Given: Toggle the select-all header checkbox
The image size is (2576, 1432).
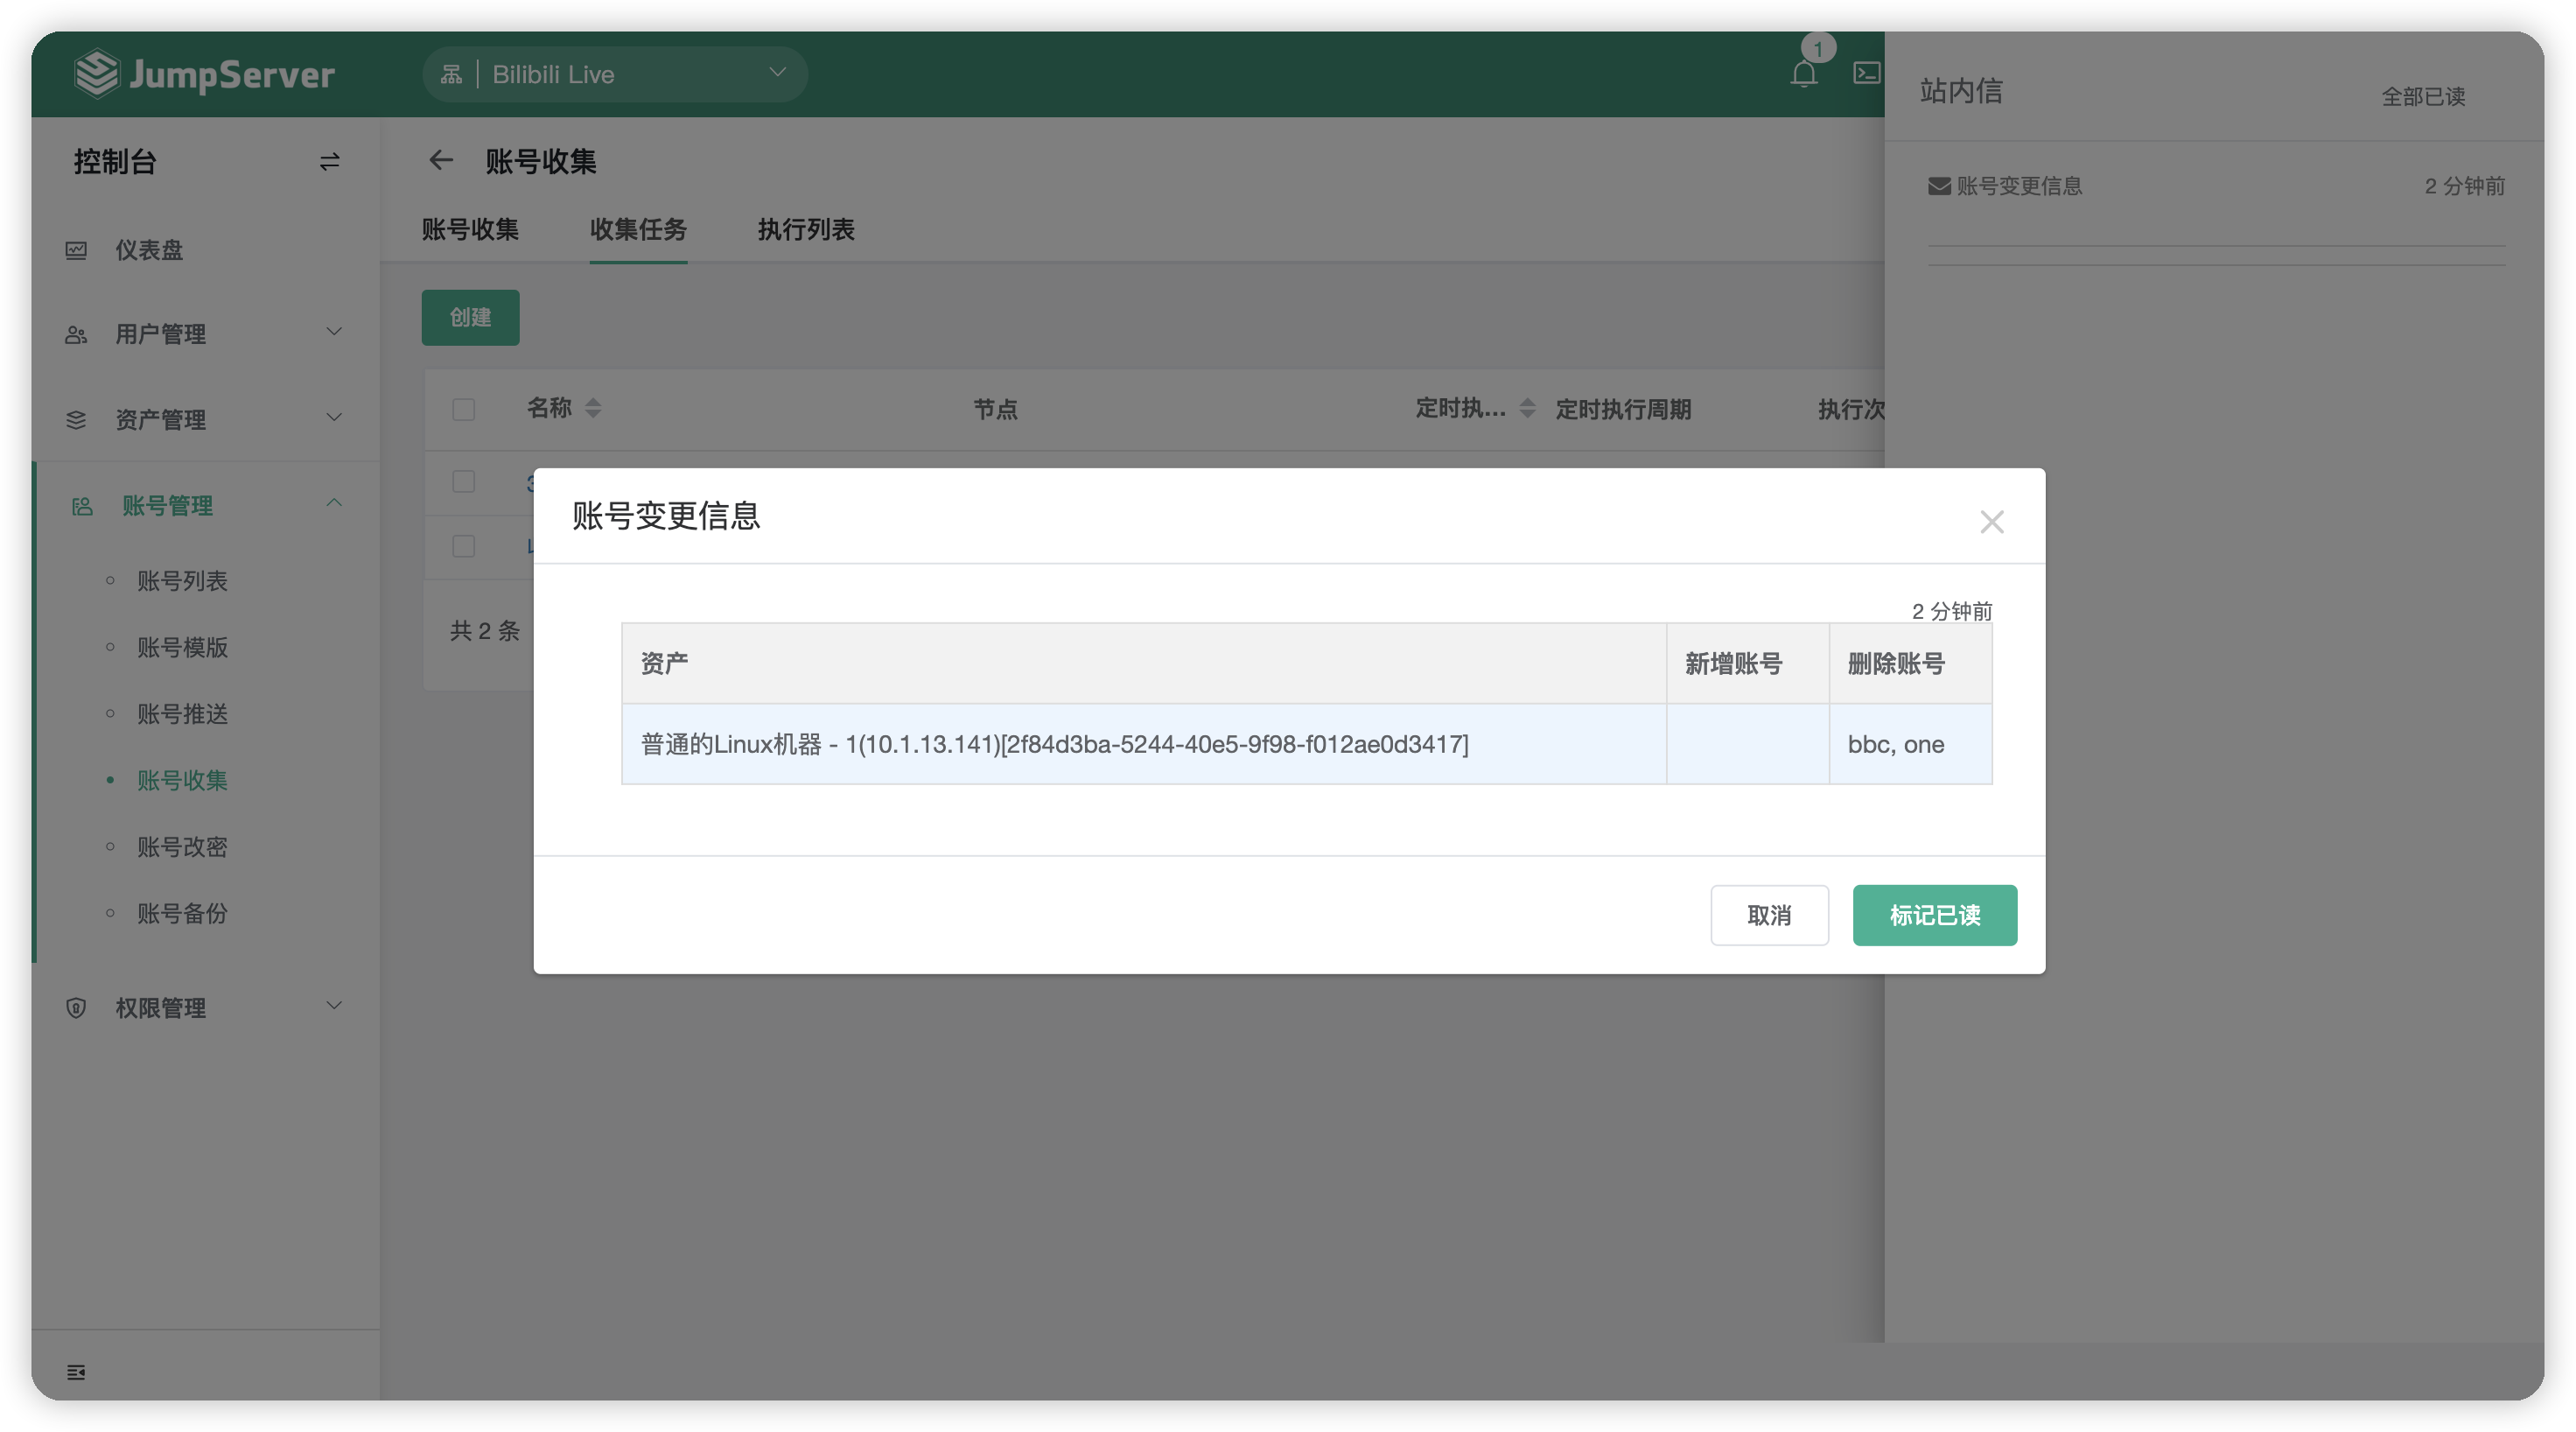Looking at the screenshot, I should (463, 409).
